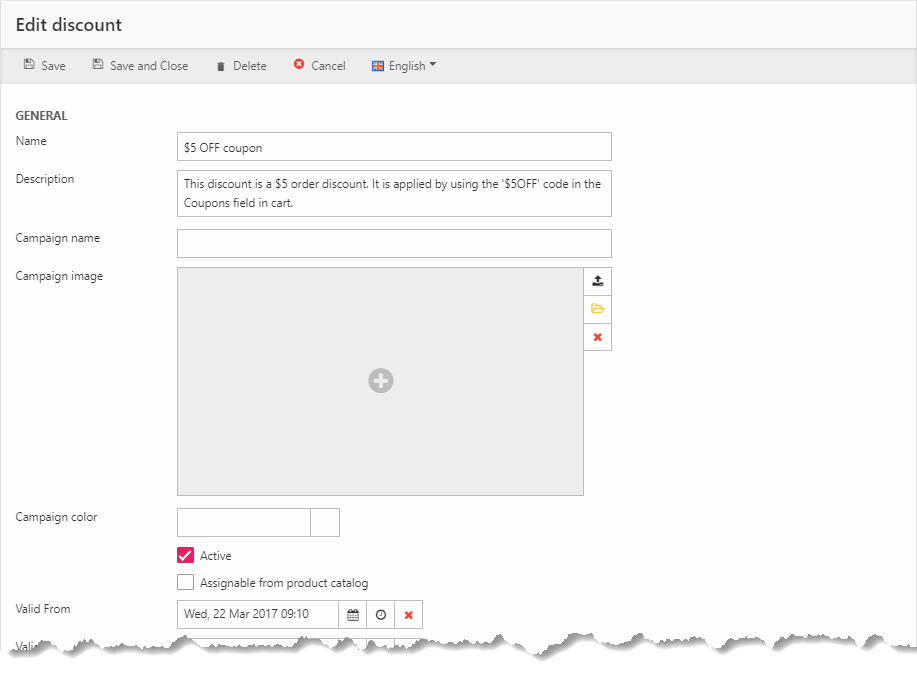
Task: Click the Campaign color swatch box
Action: click(x=325, y=523)
